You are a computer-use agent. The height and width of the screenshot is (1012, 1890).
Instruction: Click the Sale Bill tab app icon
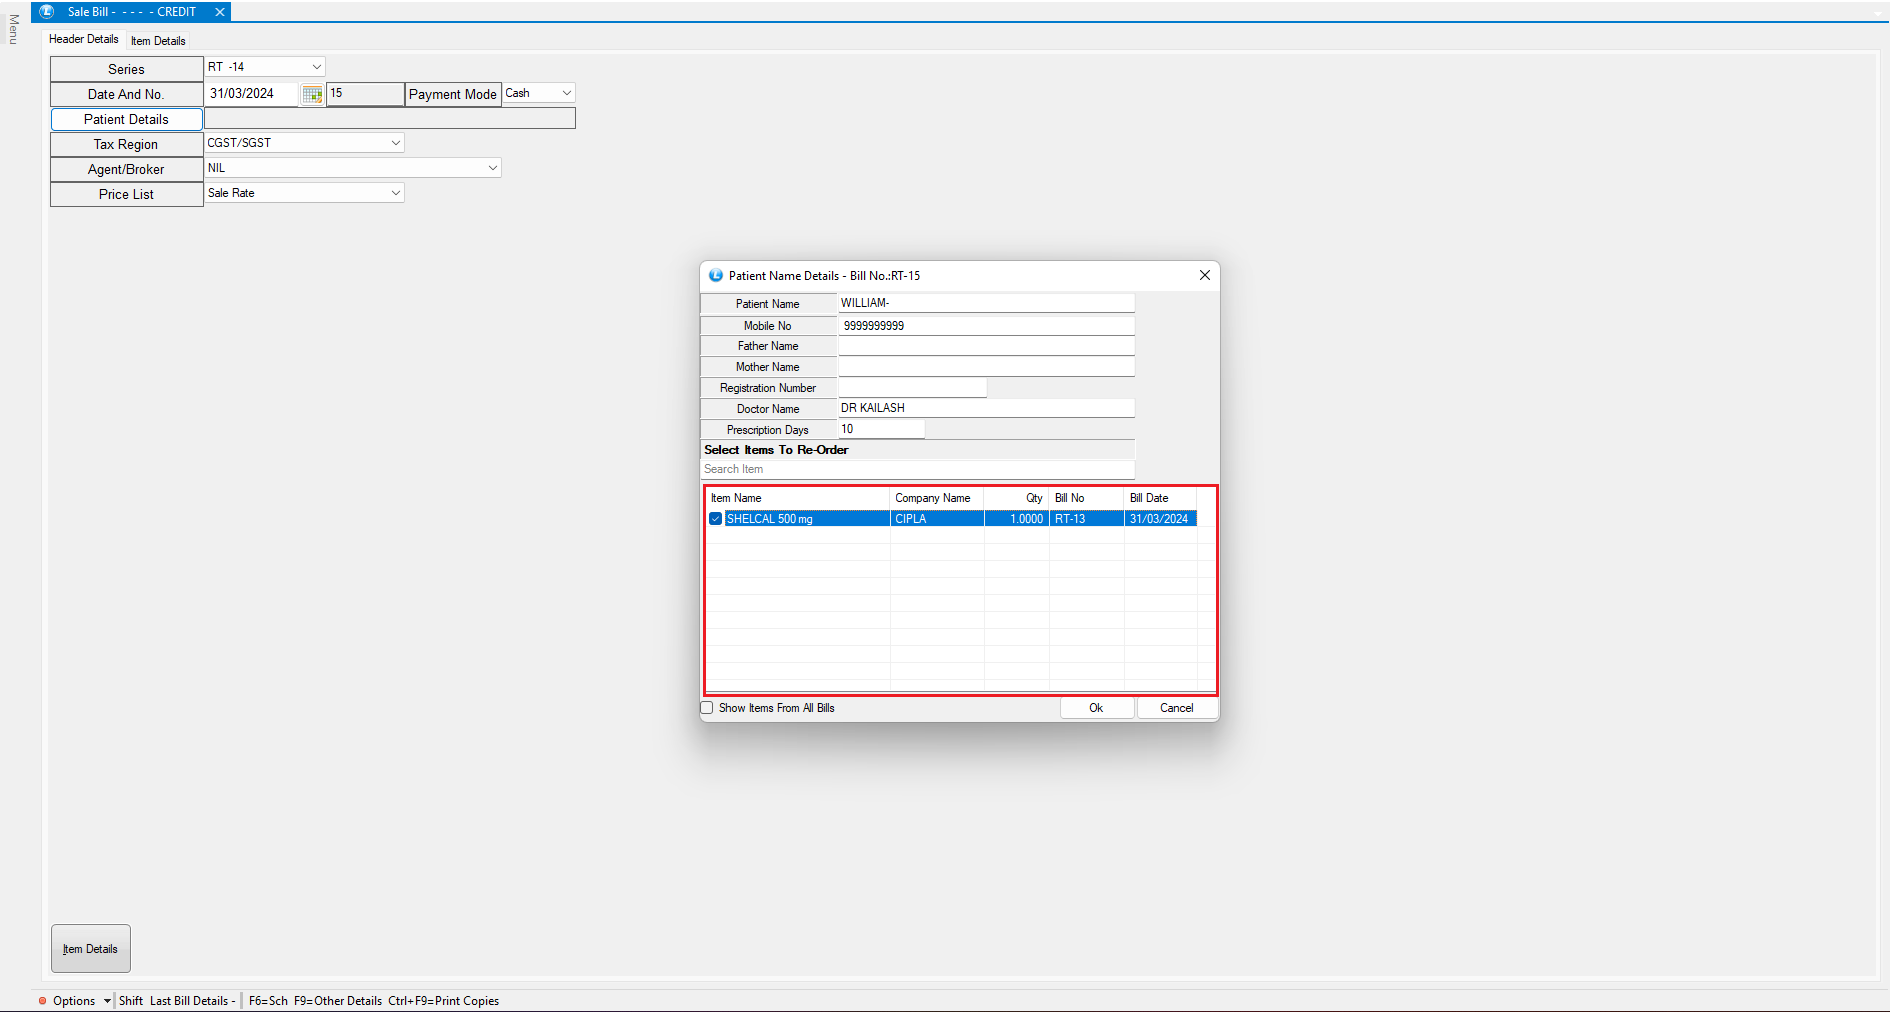coord(46,12)
